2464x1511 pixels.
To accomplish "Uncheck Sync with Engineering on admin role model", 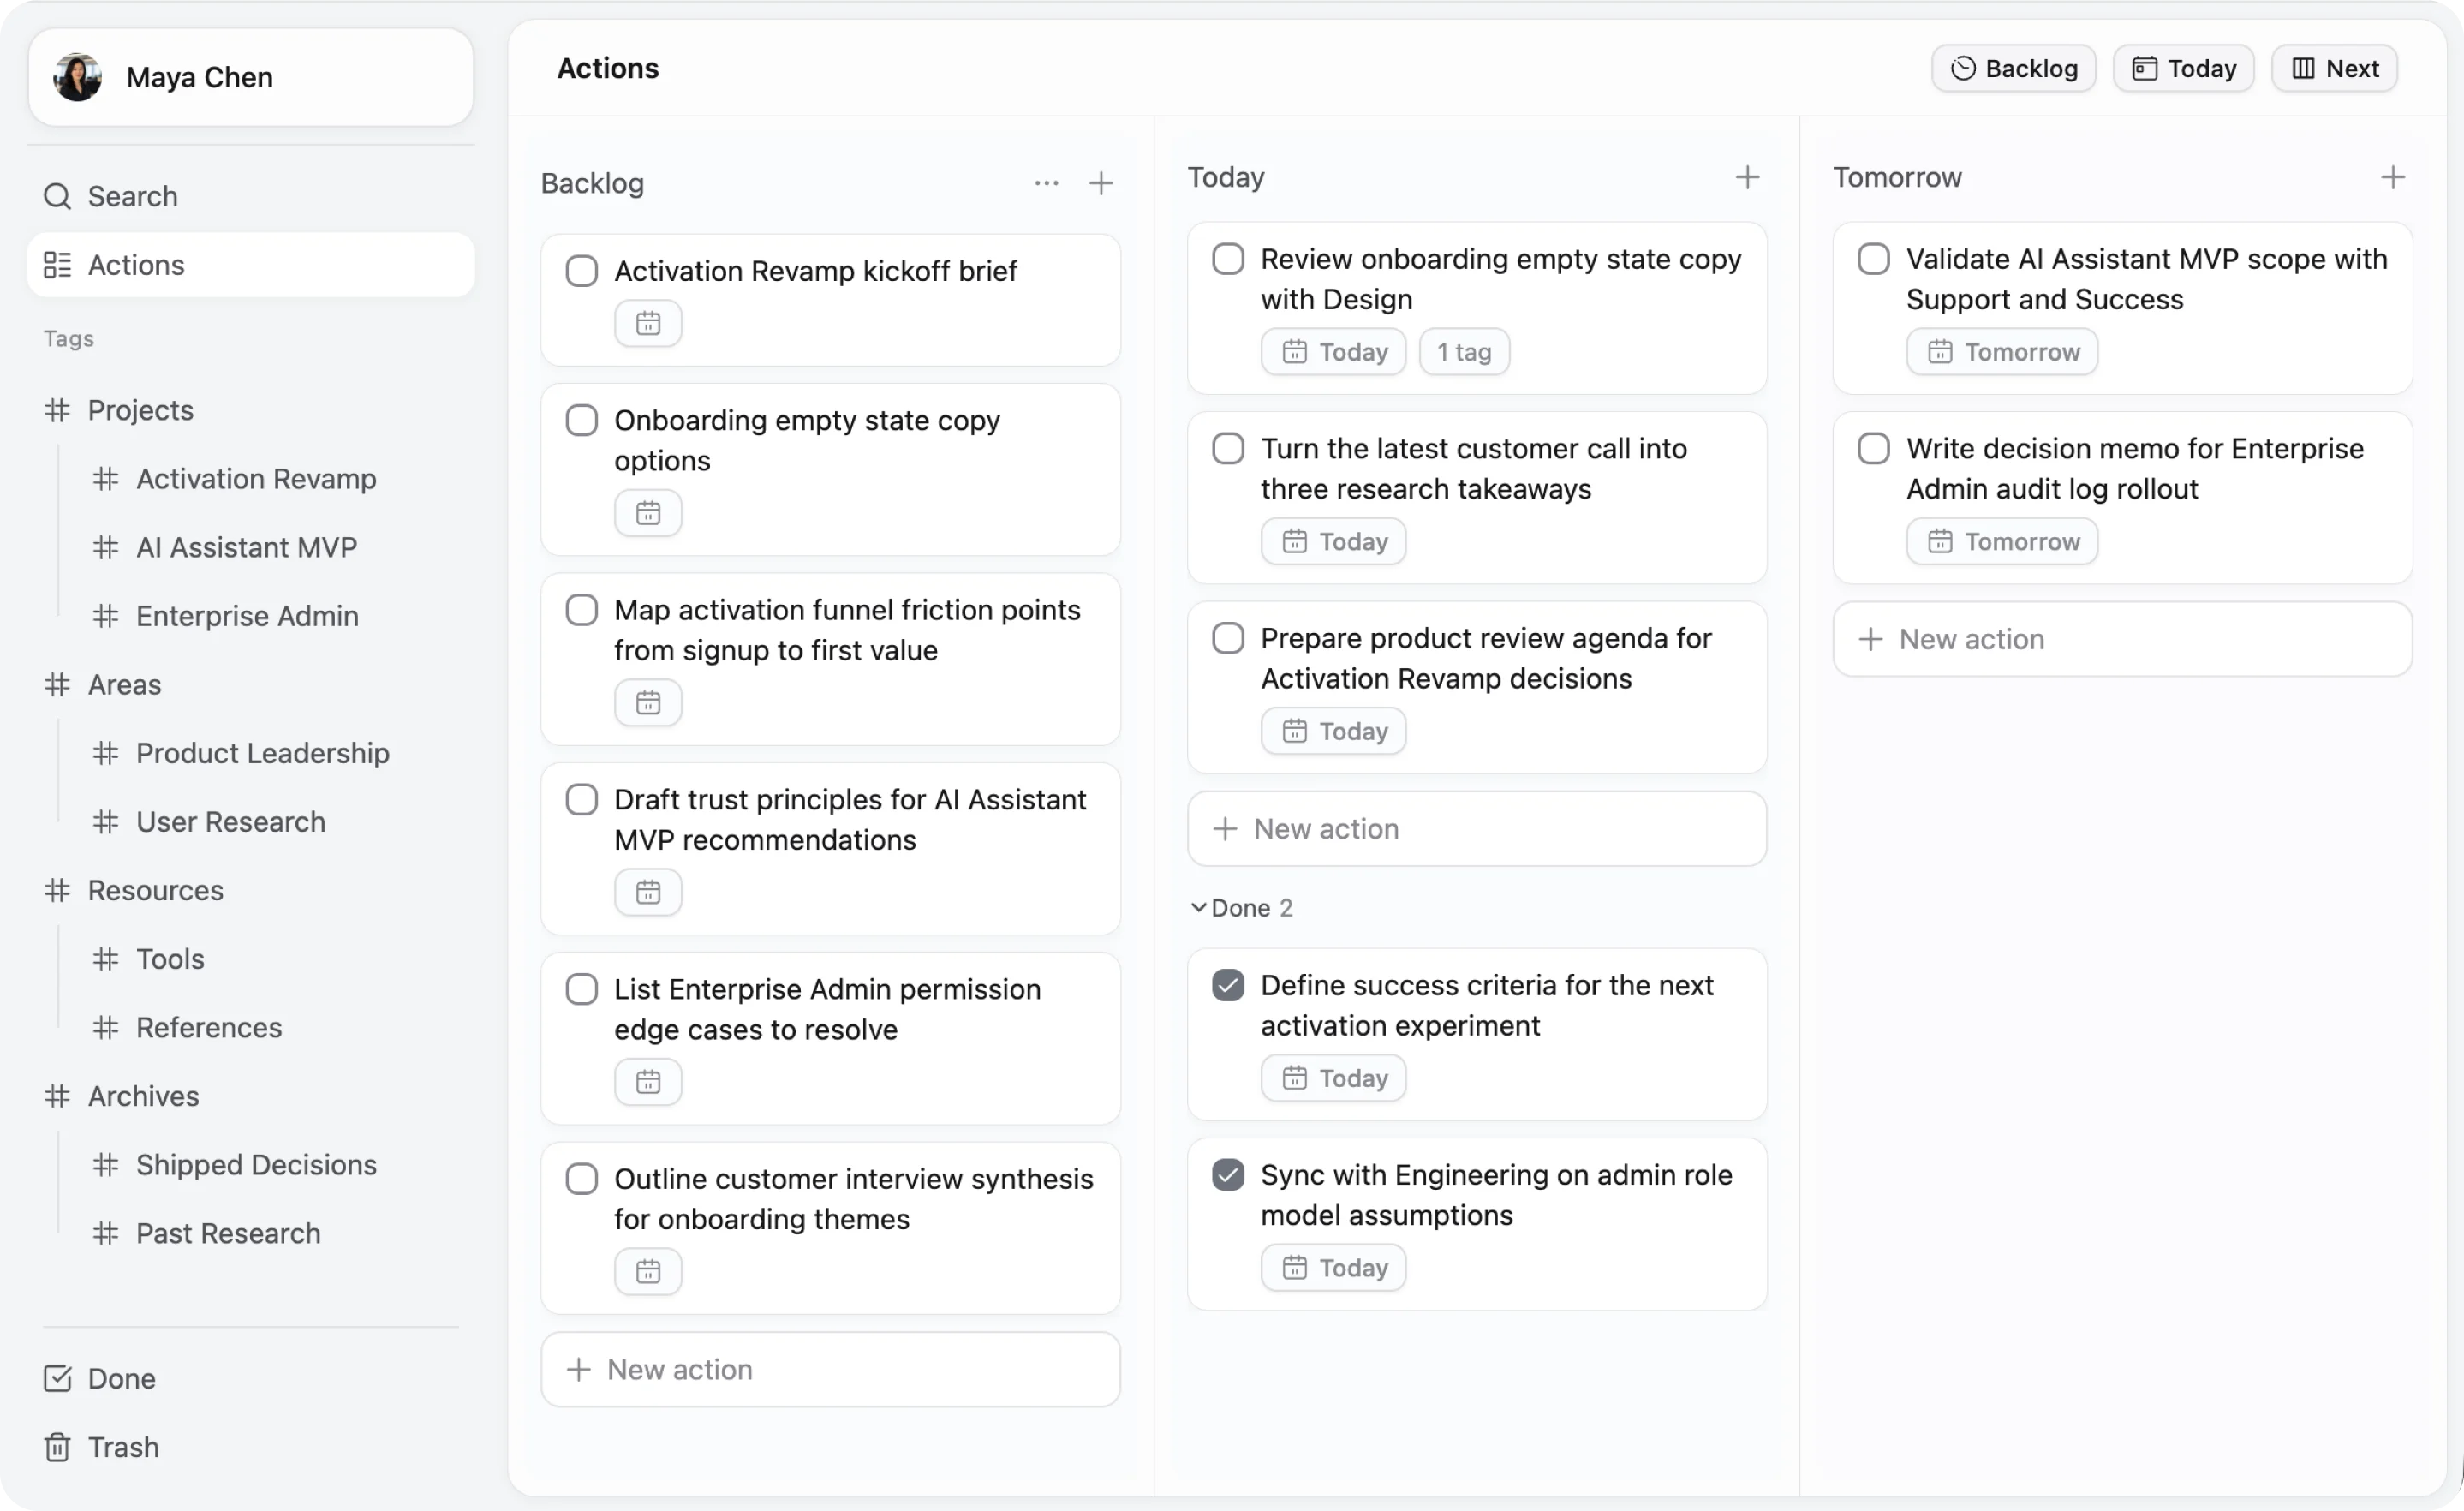I will tap(1228, 1175).
